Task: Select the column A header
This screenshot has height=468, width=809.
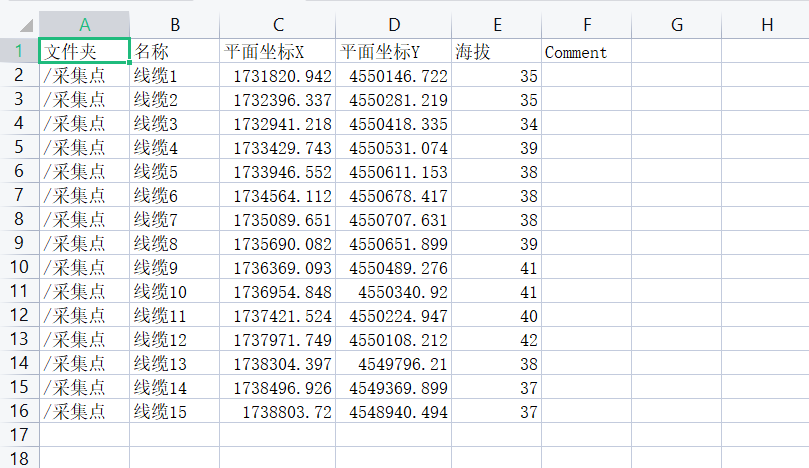Action: (x=84, y=25)
